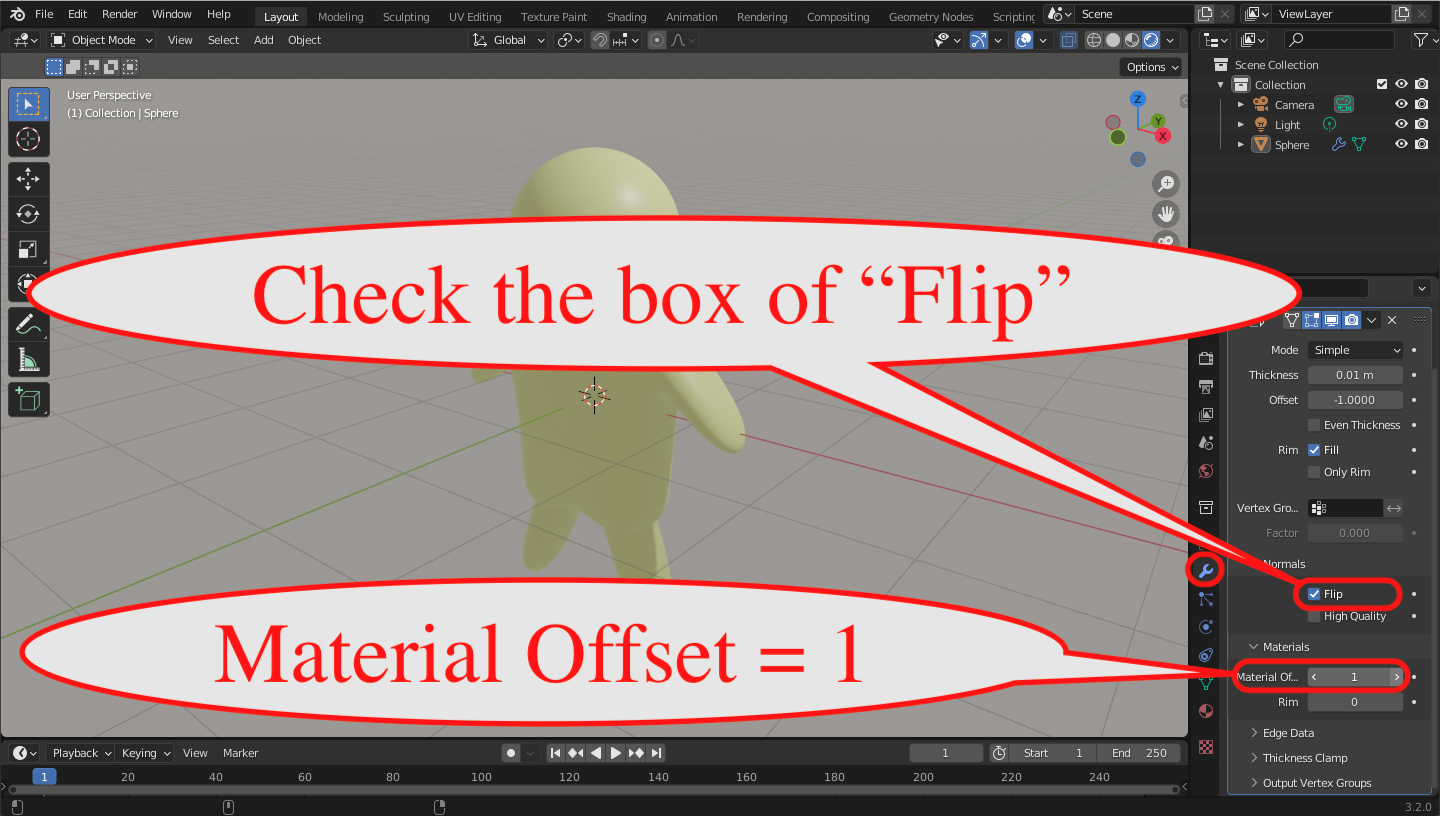Open the Material properties sphere icon

[x=1206, y=712]
